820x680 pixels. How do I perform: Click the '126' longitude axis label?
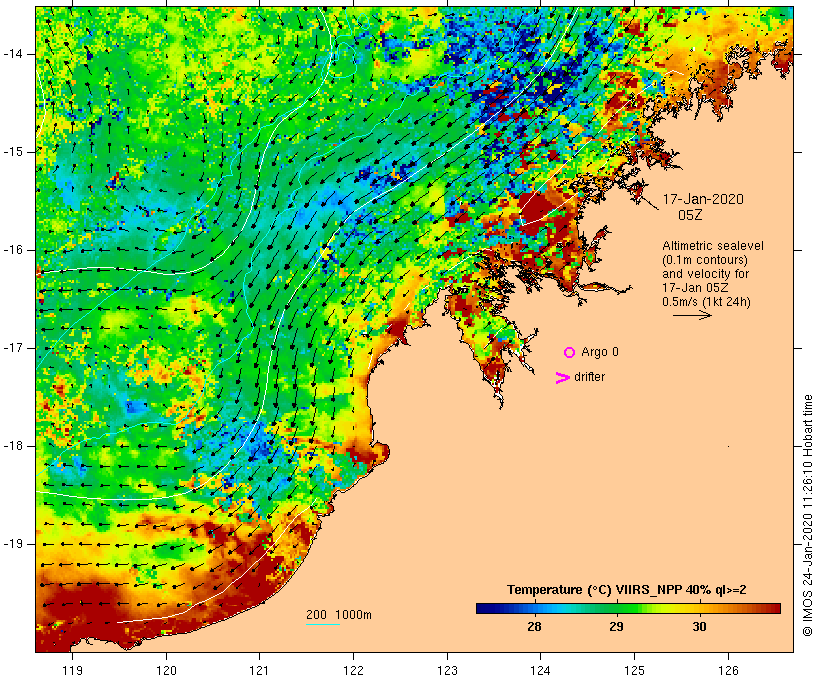point(728,670)
